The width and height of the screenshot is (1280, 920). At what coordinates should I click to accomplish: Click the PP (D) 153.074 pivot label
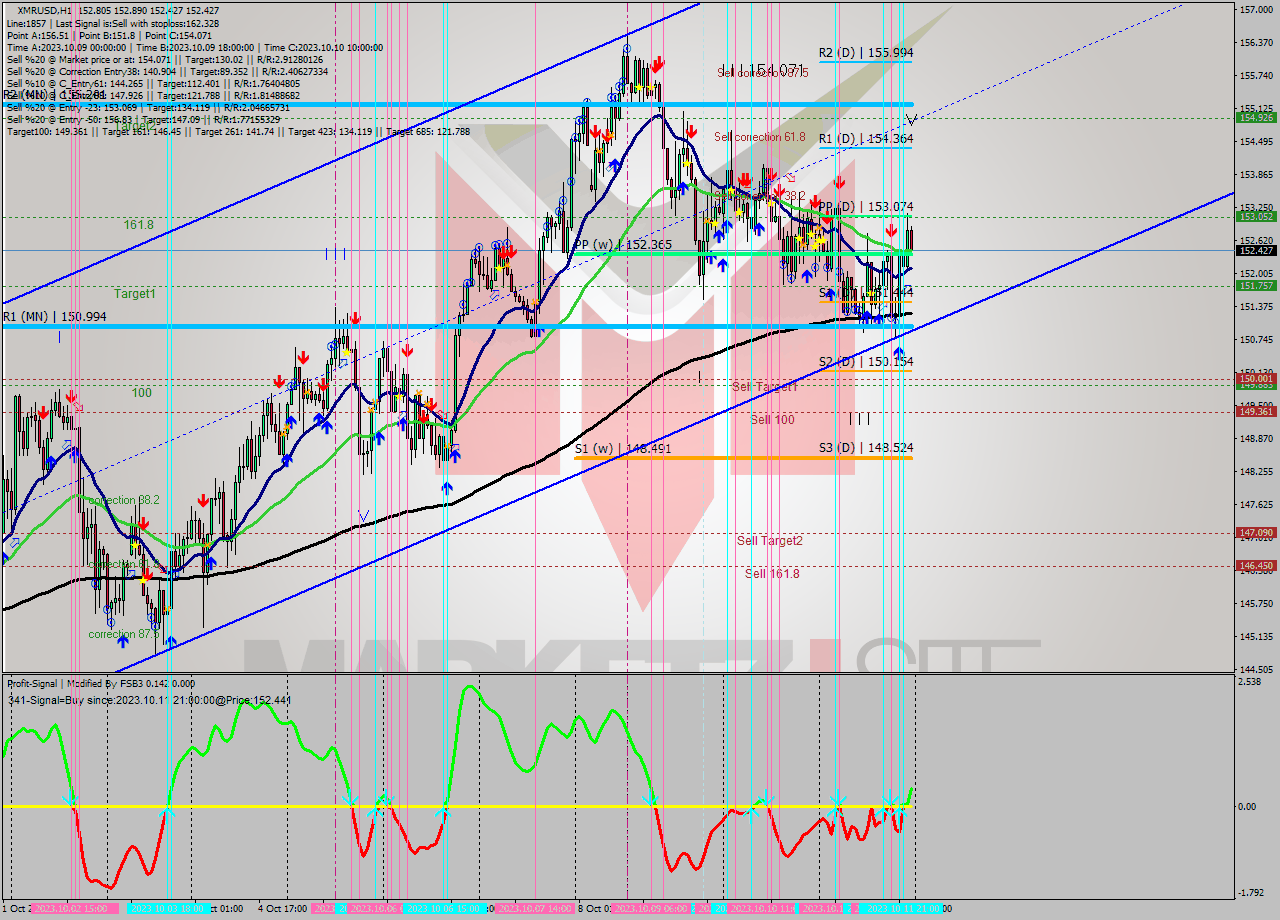click(x=865, y=207)
